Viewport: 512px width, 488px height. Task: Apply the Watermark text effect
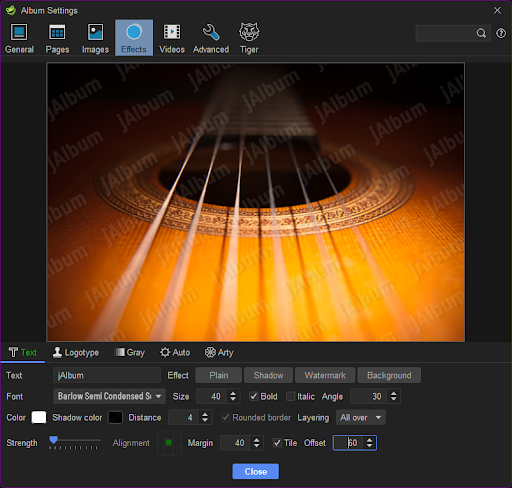[x=325, y=375]
